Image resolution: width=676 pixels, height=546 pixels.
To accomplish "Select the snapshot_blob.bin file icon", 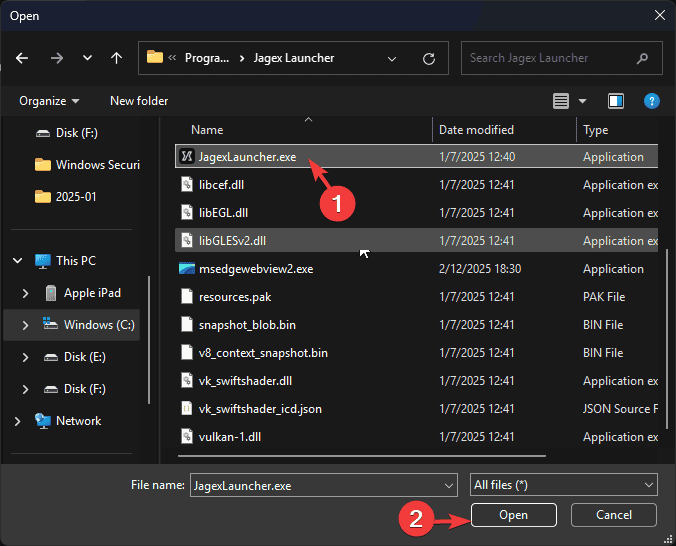I will 187,324.
